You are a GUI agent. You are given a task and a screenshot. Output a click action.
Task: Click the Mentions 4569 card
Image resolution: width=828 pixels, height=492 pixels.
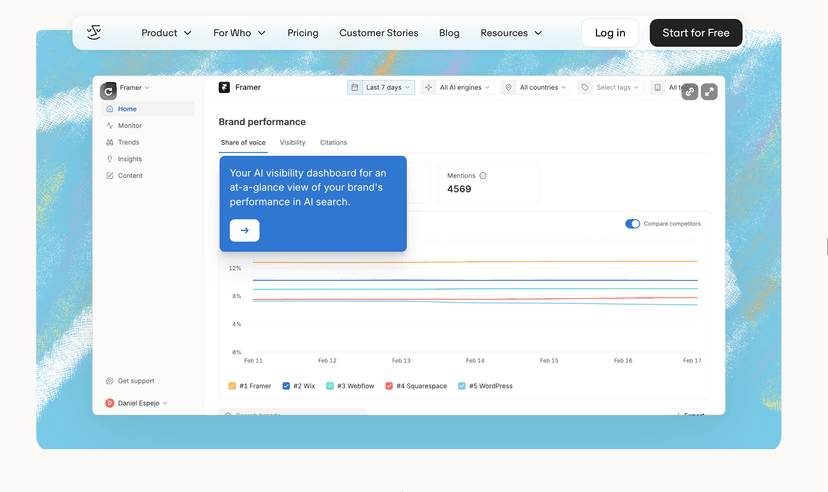pyautogui.click(x=488, y=183)
